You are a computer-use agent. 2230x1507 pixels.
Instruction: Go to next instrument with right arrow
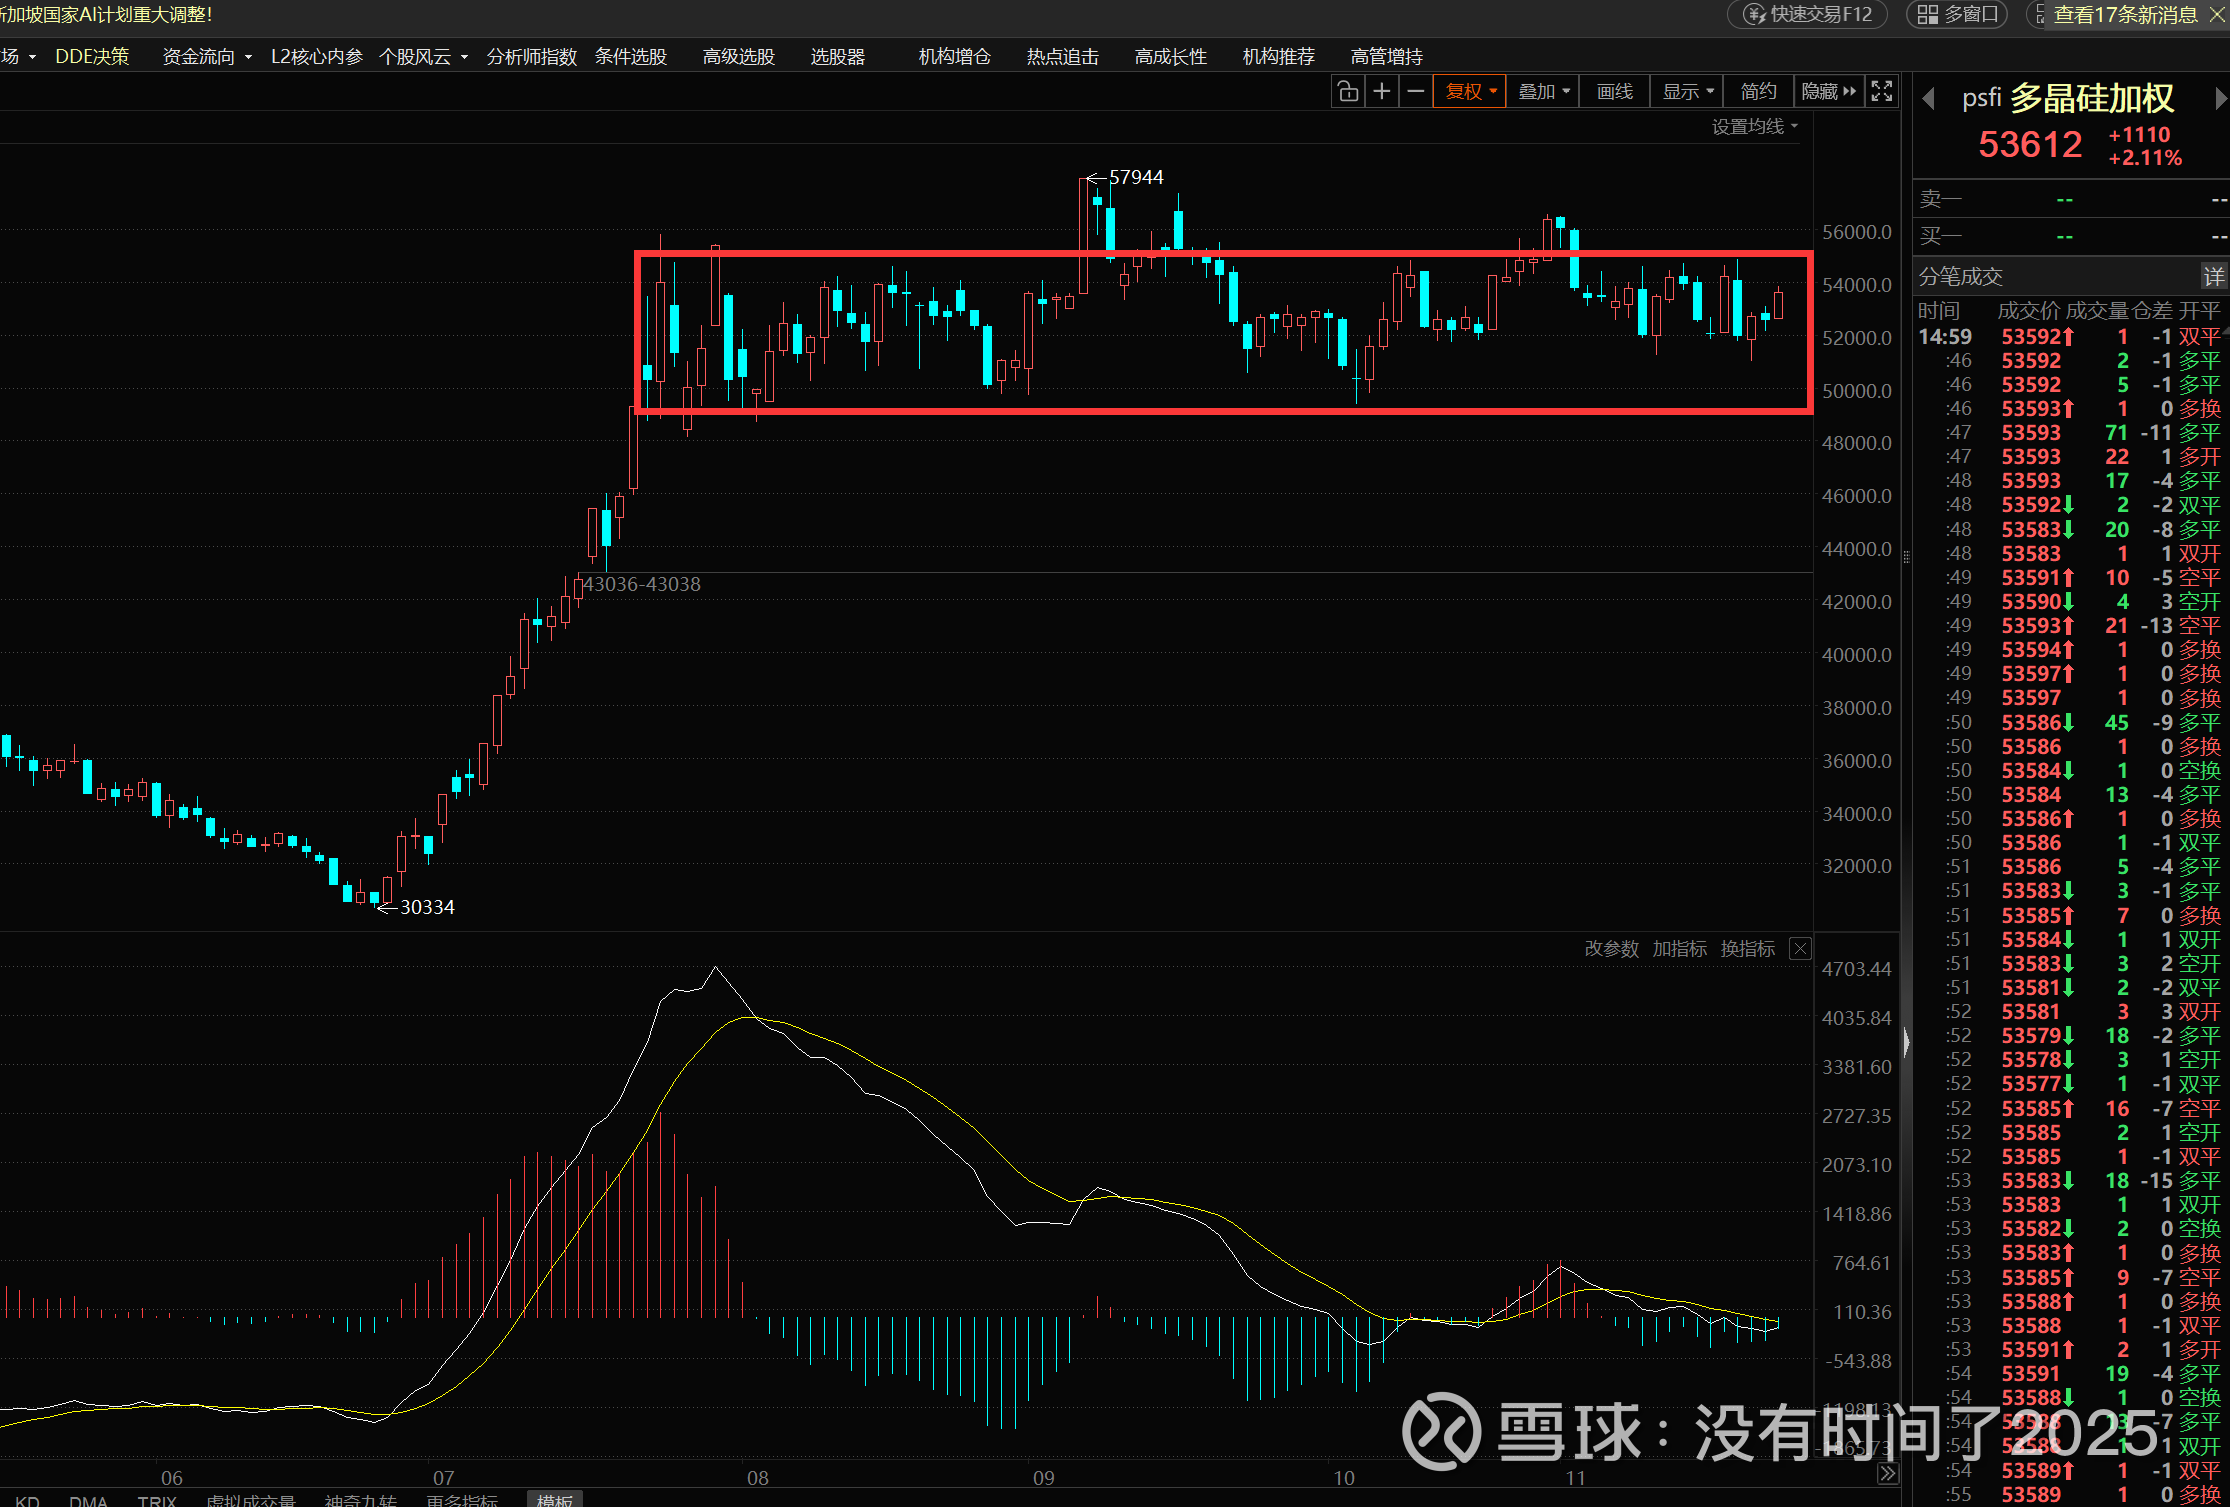(2220, 99)
